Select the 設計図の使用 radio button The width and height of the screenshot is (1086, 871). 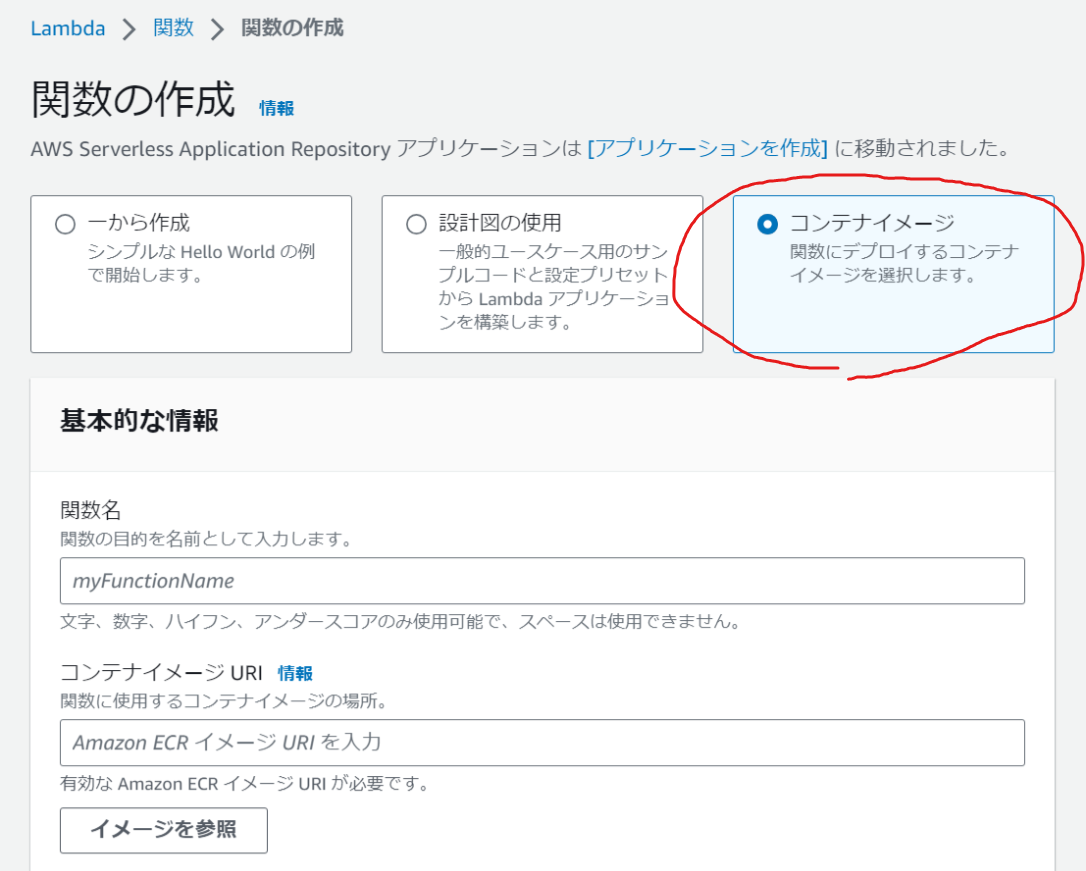(x=416, y=224)
